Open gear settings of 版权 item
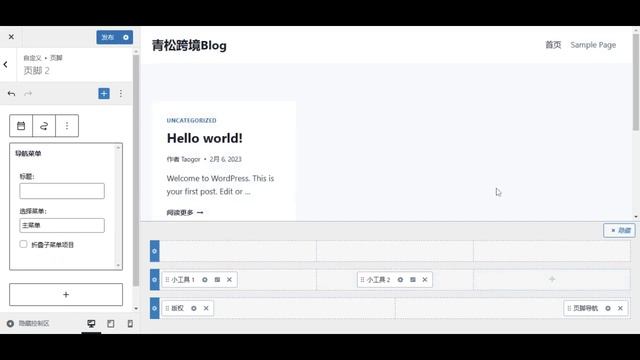This screenshot has width=640, height=360. (x=194, y=308)
